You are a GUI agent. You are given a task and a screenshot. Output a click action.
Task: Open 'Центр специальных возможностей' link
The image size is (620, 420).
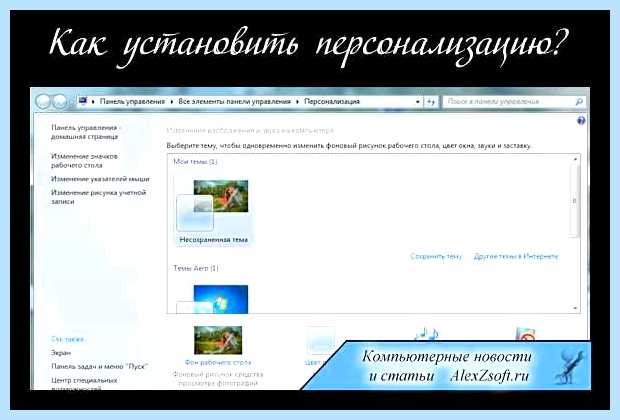click(84, 384)
